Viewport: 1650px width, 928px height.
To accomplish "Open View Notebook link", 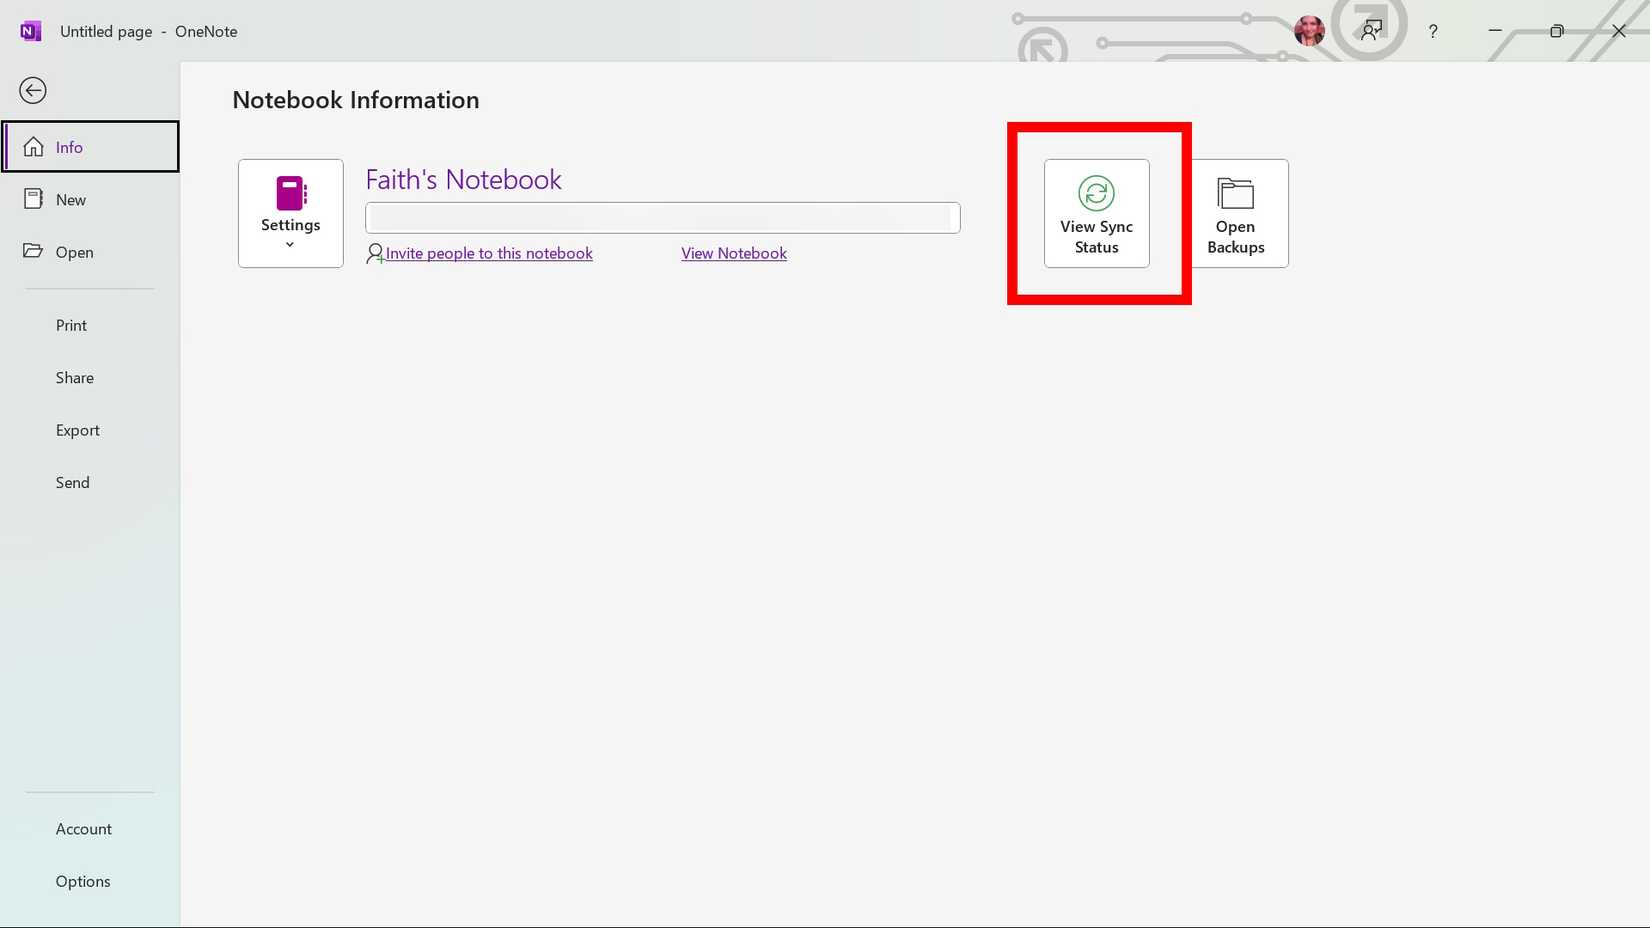I will [x=733, y=253].
